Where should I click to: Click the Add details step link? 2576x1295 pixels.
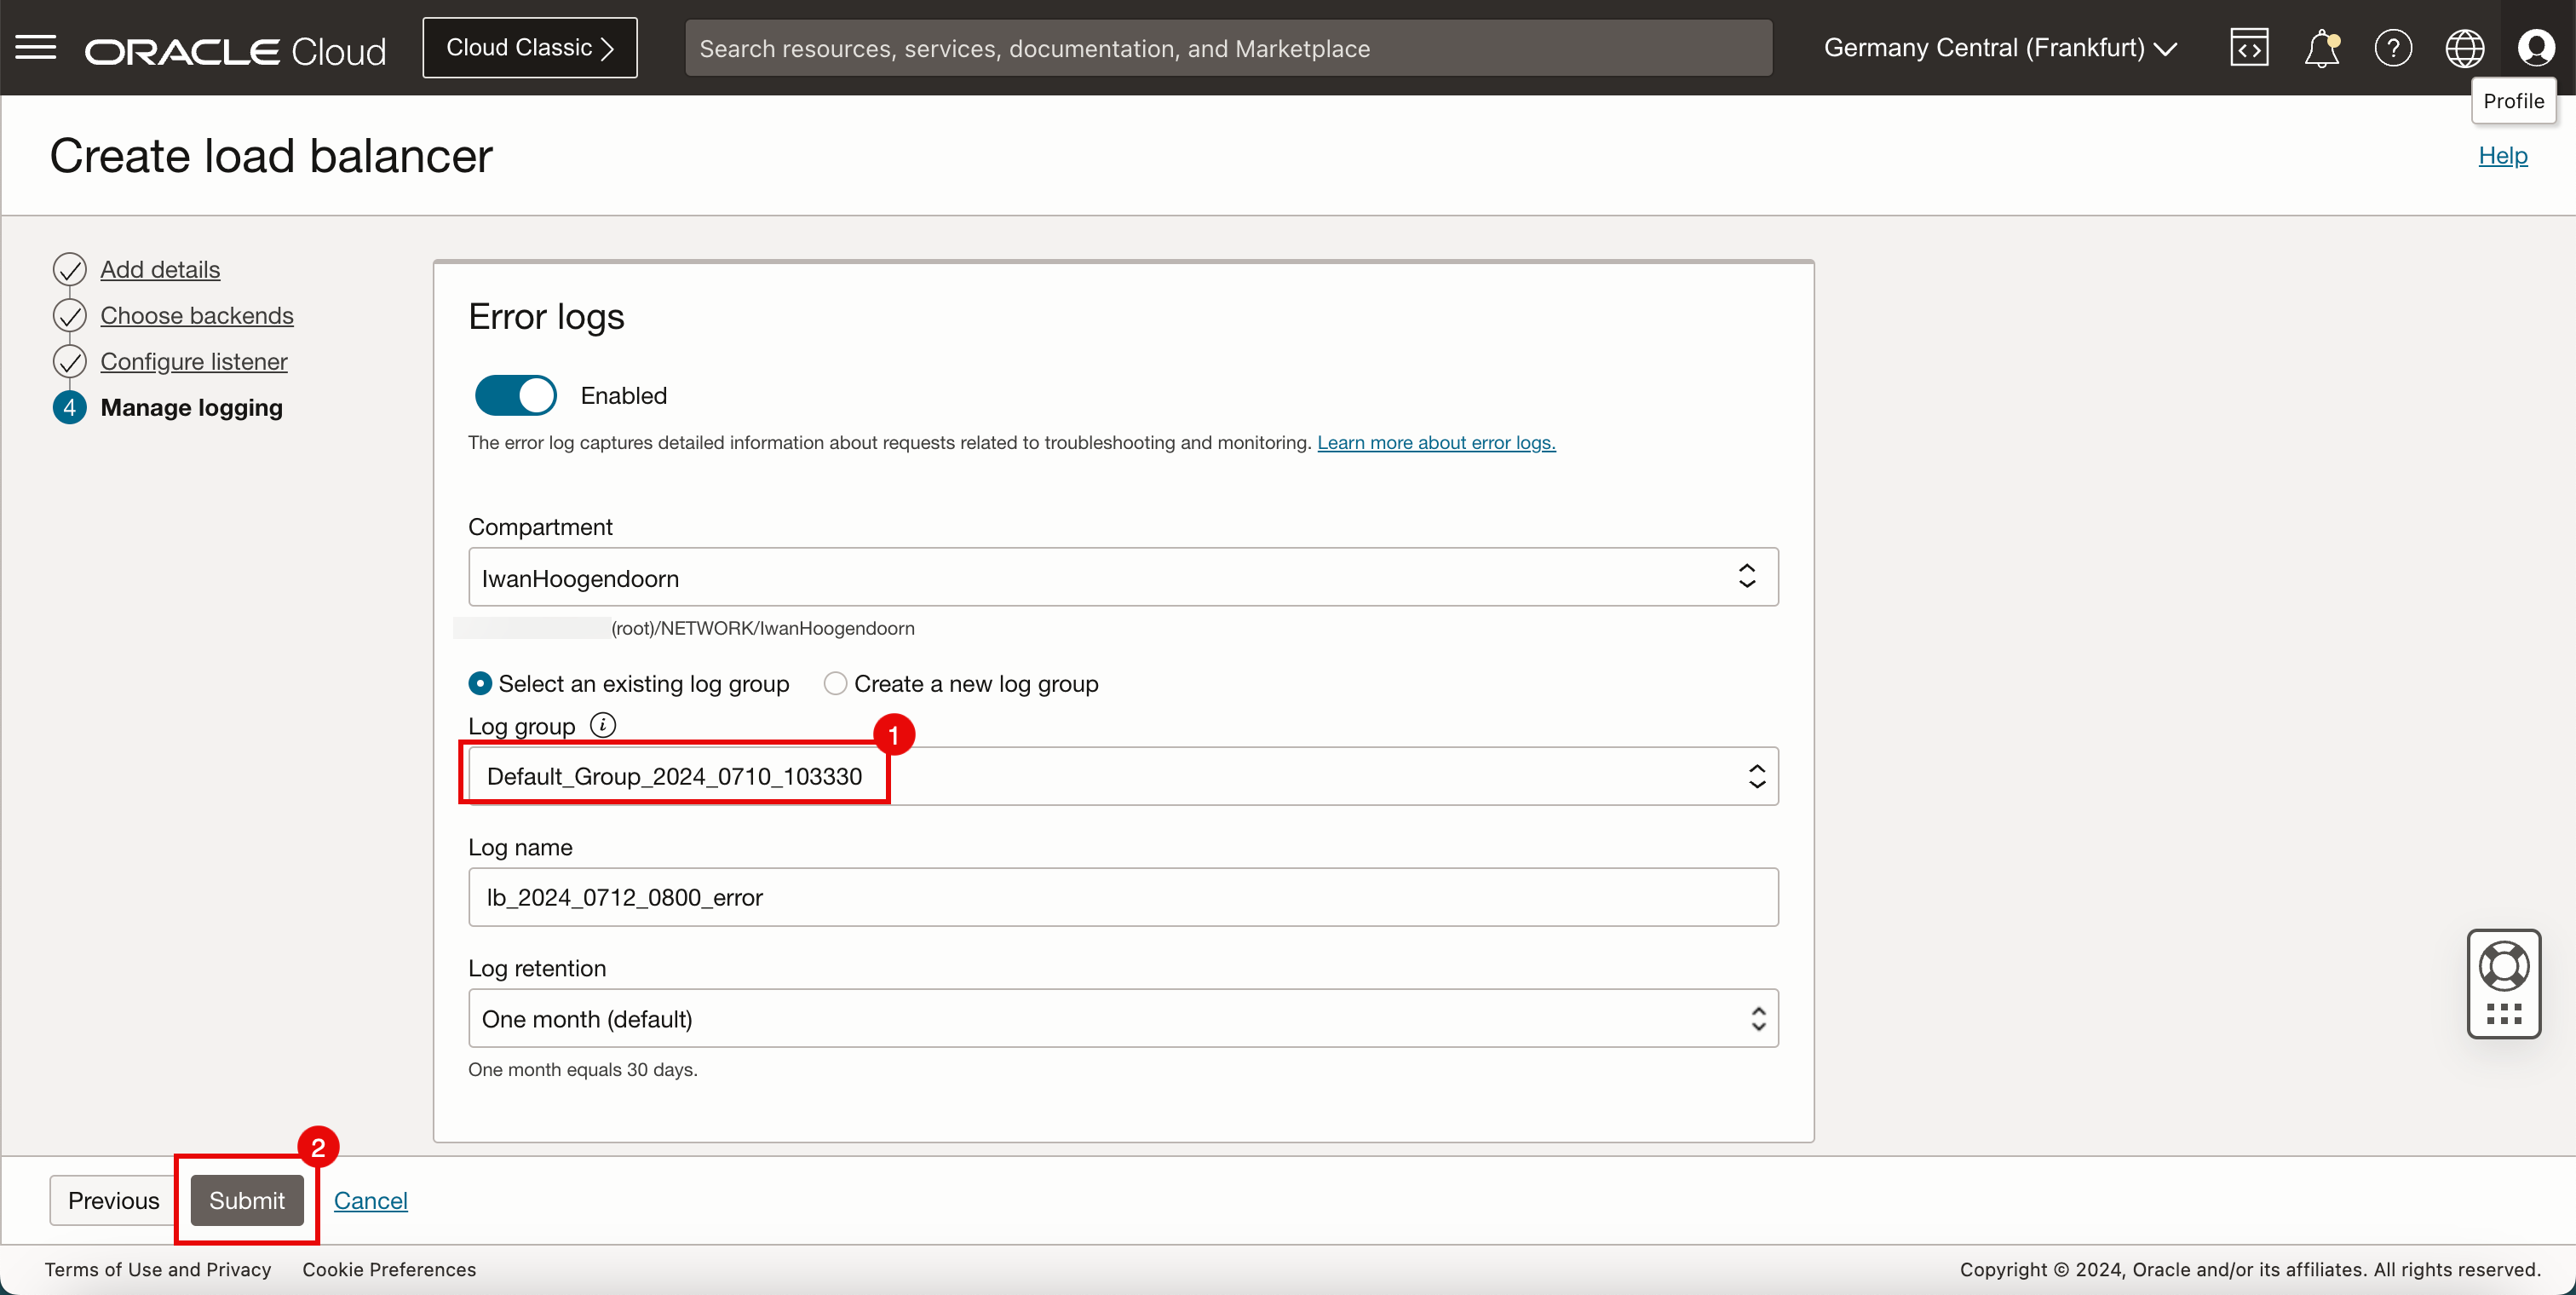[160, 268]
